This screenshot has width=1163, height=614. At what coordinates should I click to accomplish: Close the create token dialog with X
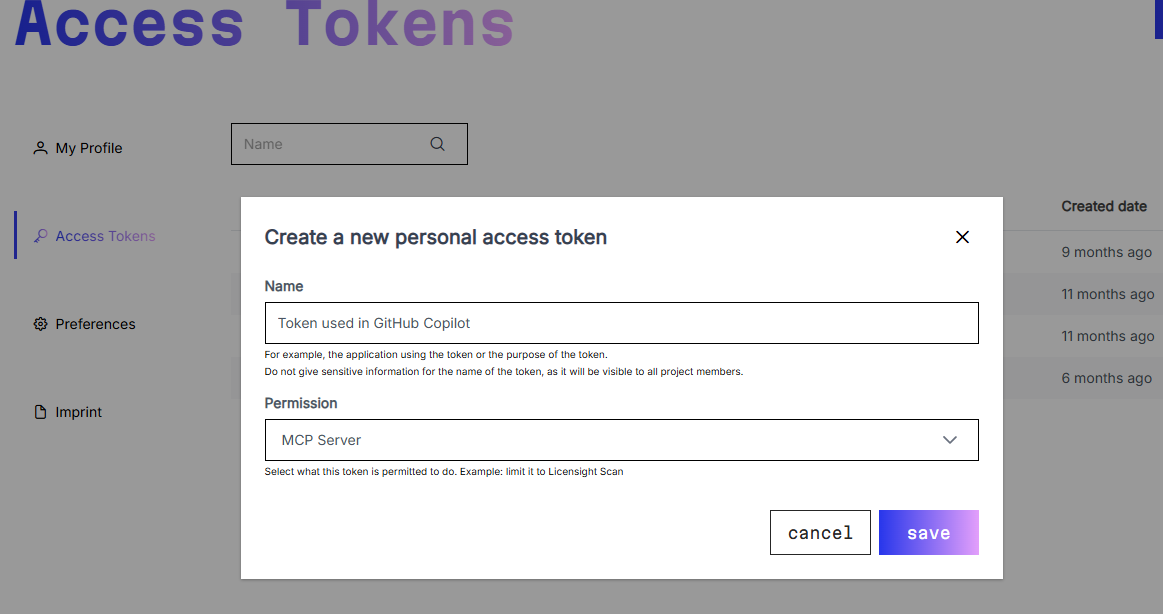pyautogui.click(x=962, y=237)
